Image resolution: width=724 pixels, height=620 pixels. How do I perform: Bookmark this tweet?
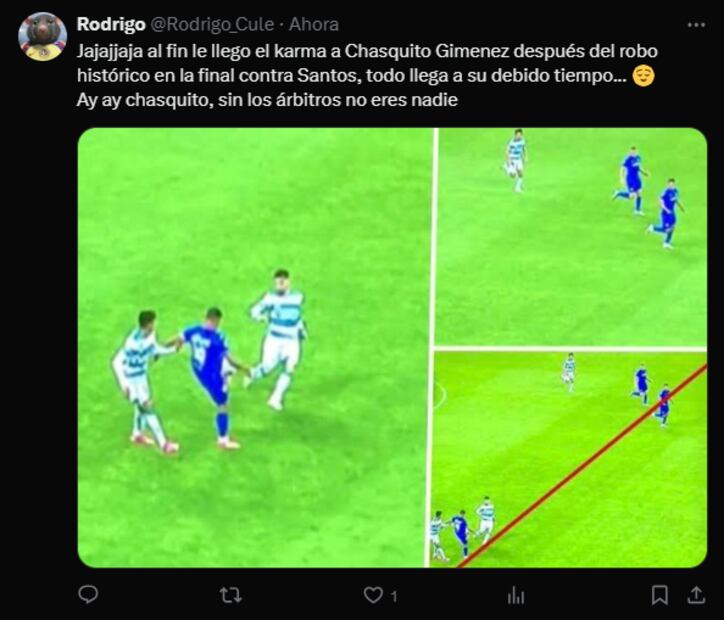pyautogui.click(x=659, y=595)
